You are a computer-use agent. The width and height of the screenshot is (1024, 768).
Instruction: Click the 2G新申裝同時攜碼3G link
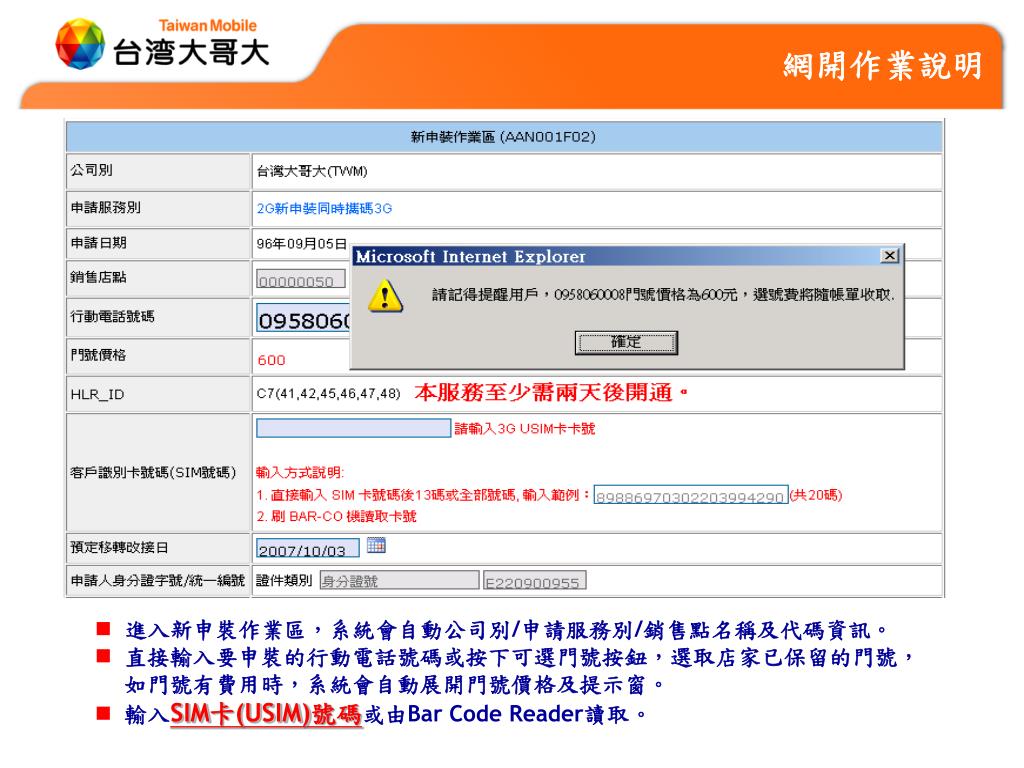(324, 208)
